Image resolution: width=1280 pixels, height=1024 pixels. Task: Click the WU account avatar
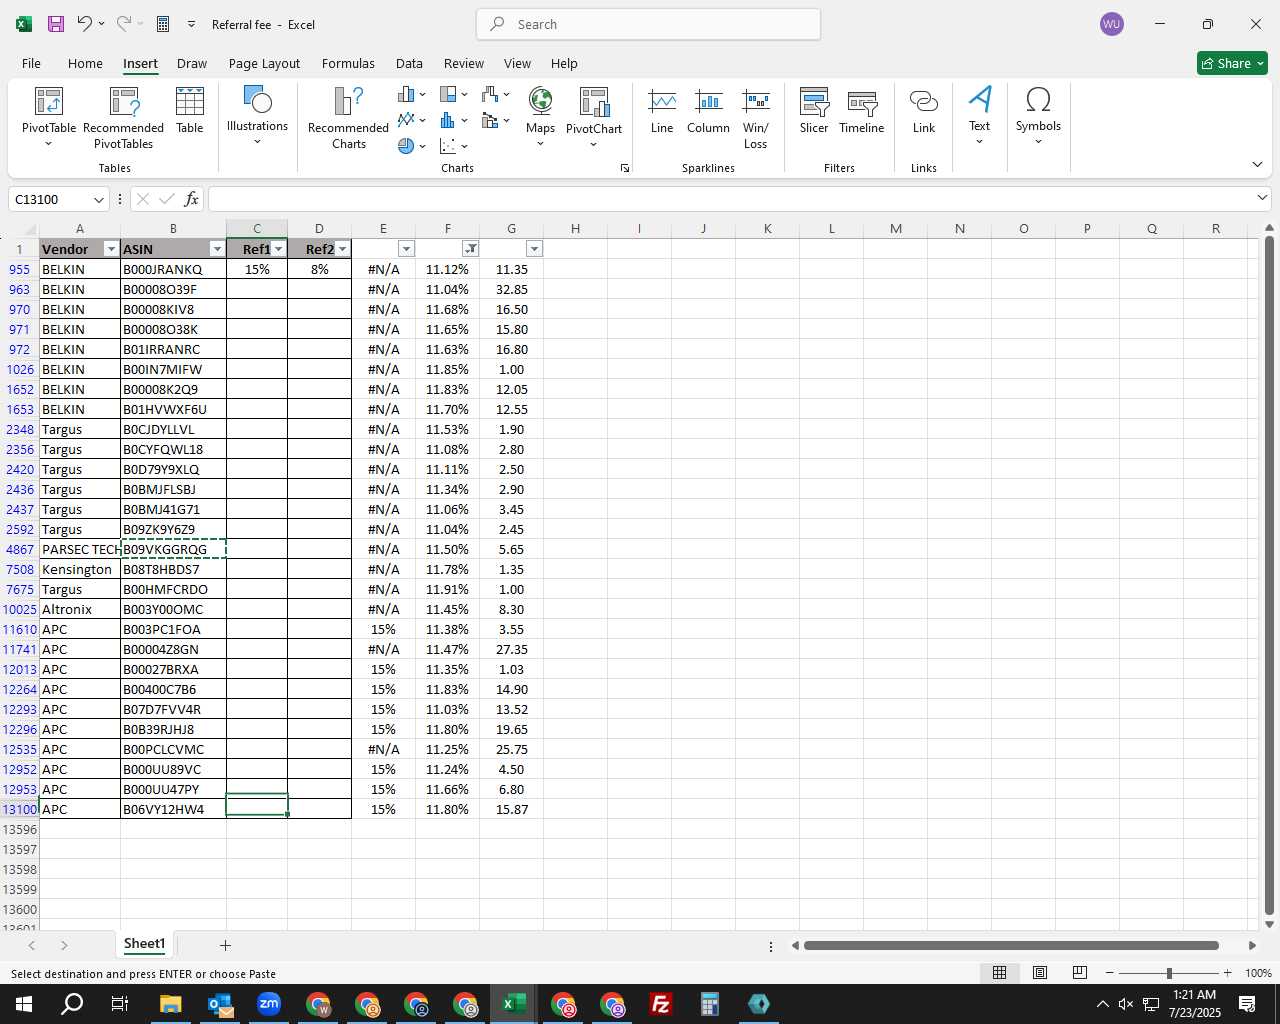[x=1111, y=24]
